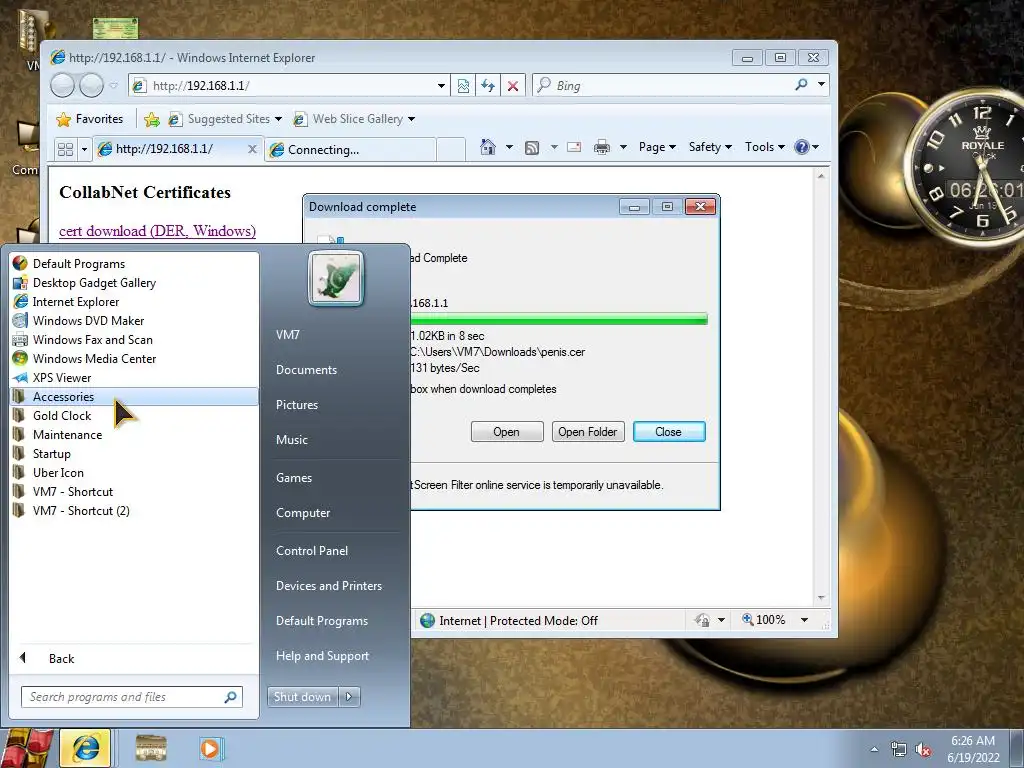Viewport: 1024px width, 768px height.
Task: Open the Quick Tabs list dropdown arrow
Action: 84,150
